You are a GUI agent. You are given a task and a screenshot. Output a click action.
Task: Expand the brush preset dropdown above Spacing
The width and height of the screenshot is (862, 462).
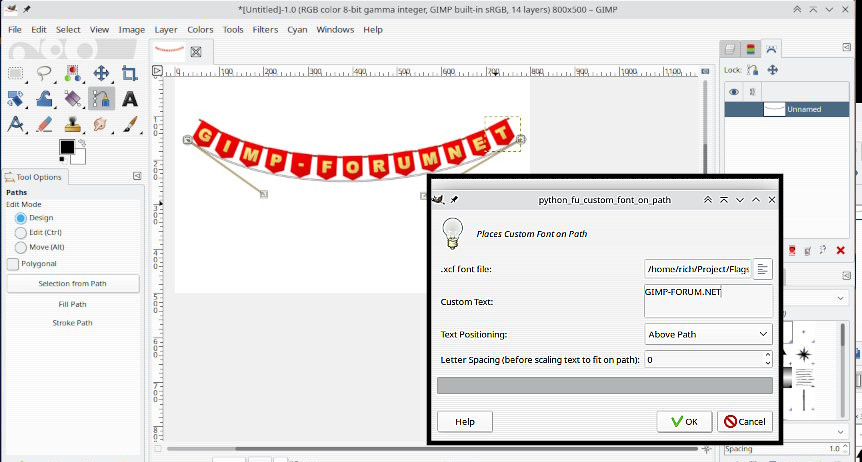pos(841,432)
